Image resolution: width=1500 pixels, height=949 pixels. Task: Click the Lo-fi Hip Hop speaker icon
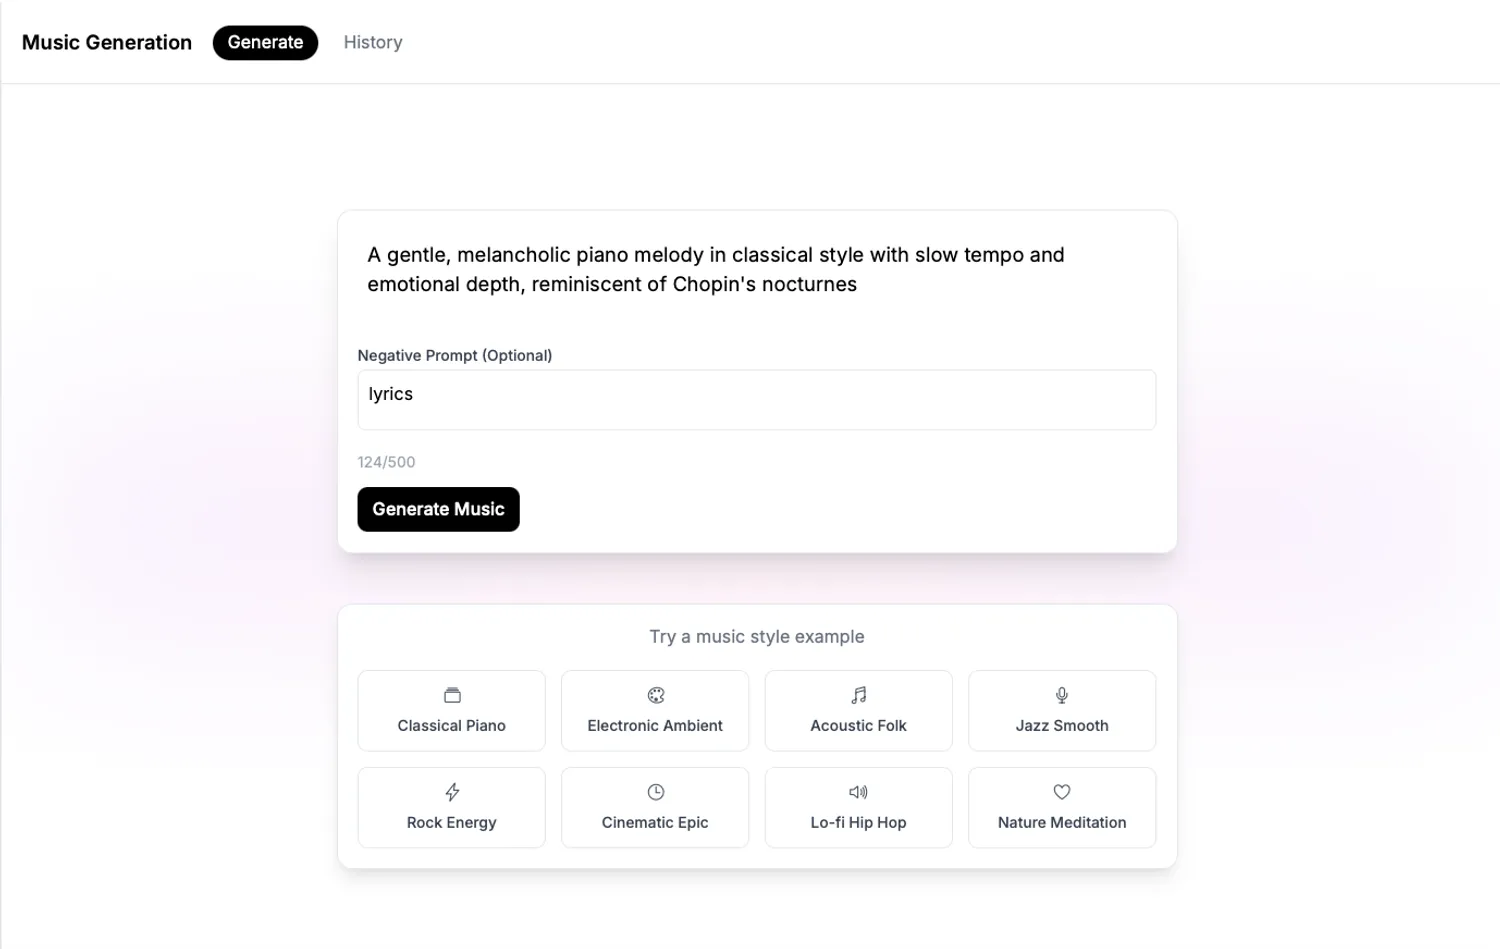click(x=859, y=792)
